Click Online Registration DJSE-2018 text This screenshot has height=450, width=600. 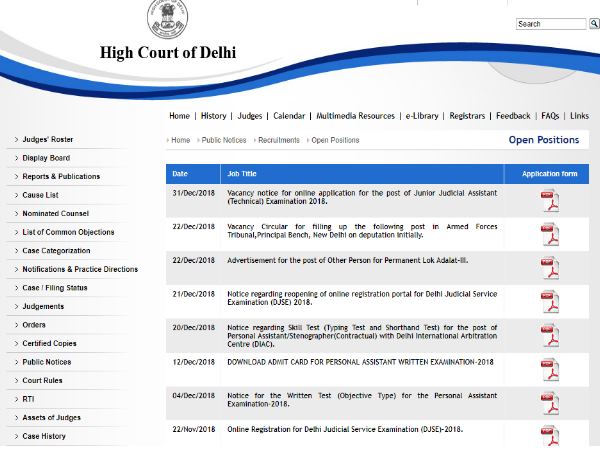click(345, 429)
